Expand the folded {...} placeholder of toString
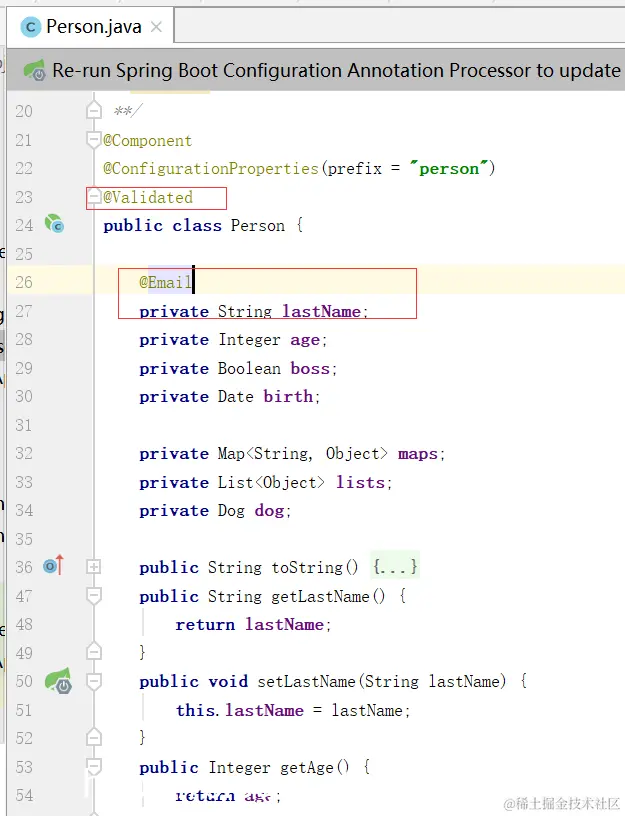This screenshot has height=816, width=625. (x=395, y=566)
